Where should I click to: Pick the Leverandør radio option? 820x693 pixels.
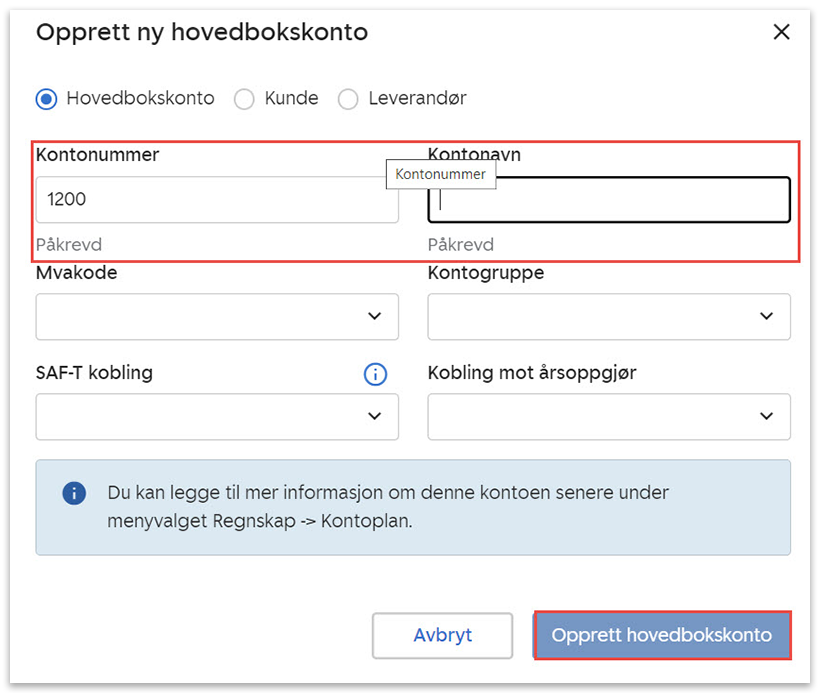348,99
